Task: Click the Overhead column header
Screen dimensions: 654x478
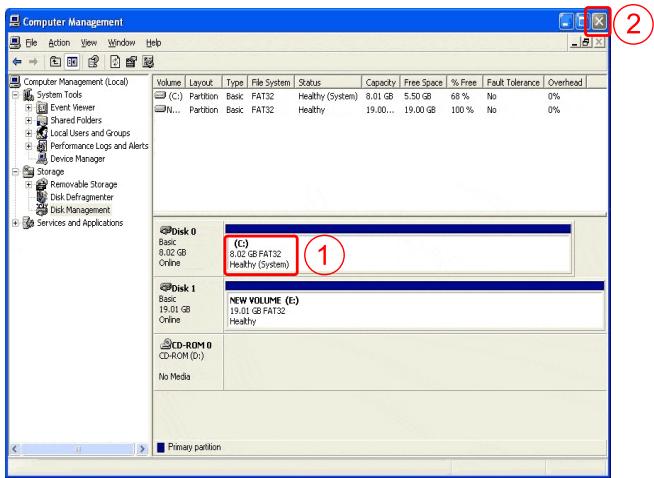Action: click(565, 83)
